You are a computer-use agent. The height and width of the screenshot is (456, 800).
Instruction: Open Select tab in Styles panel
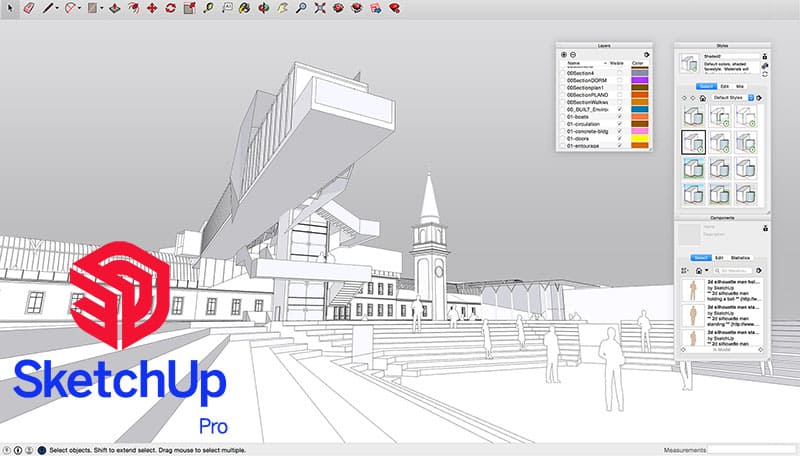click(x=707, y=87)
